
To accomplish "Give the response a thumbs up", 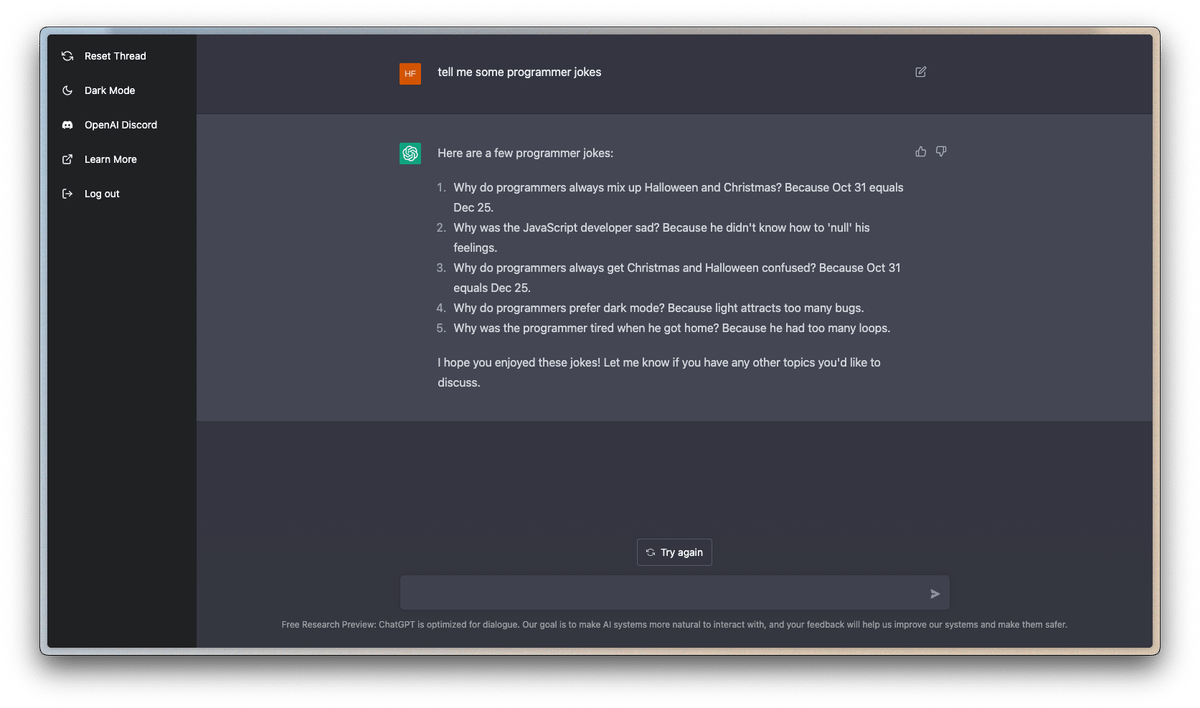I will click(921, 152).
